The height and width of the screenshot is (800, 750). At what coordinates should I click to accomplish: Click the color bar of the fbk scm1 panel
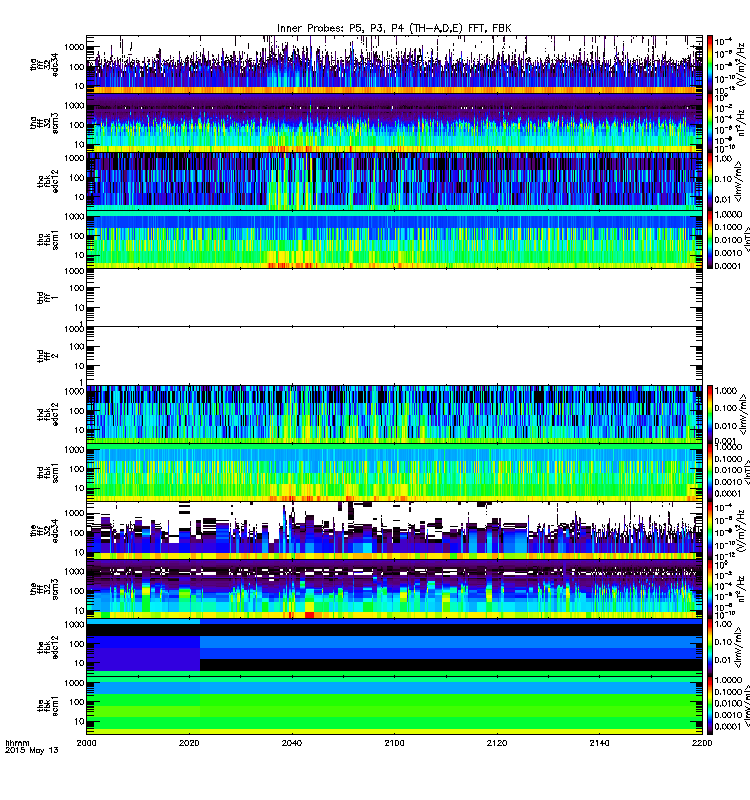coord(710,706)
